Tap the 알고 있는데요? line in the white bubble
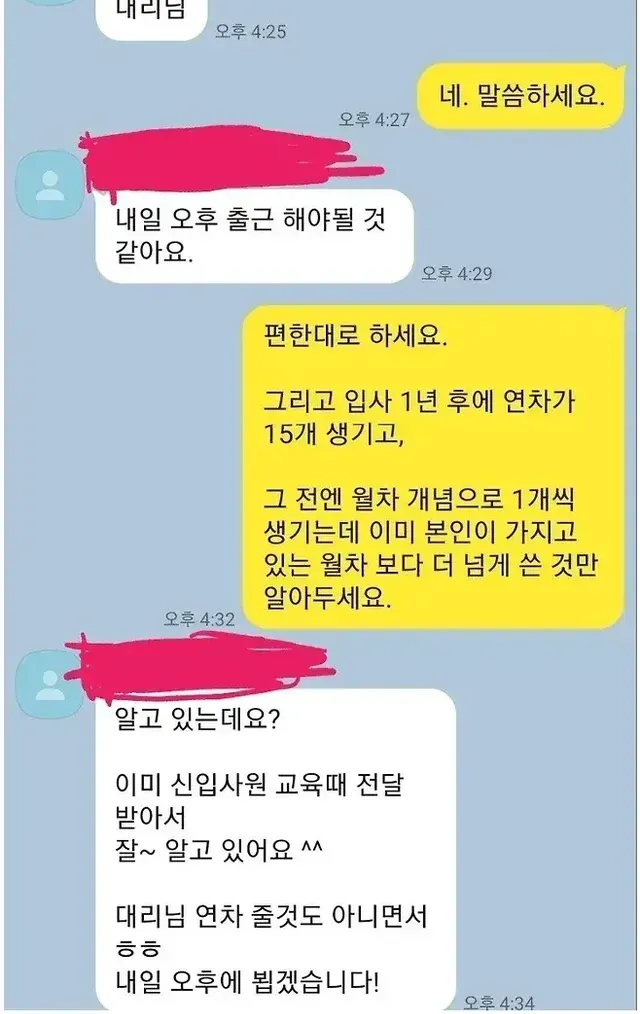 (197, 718)
